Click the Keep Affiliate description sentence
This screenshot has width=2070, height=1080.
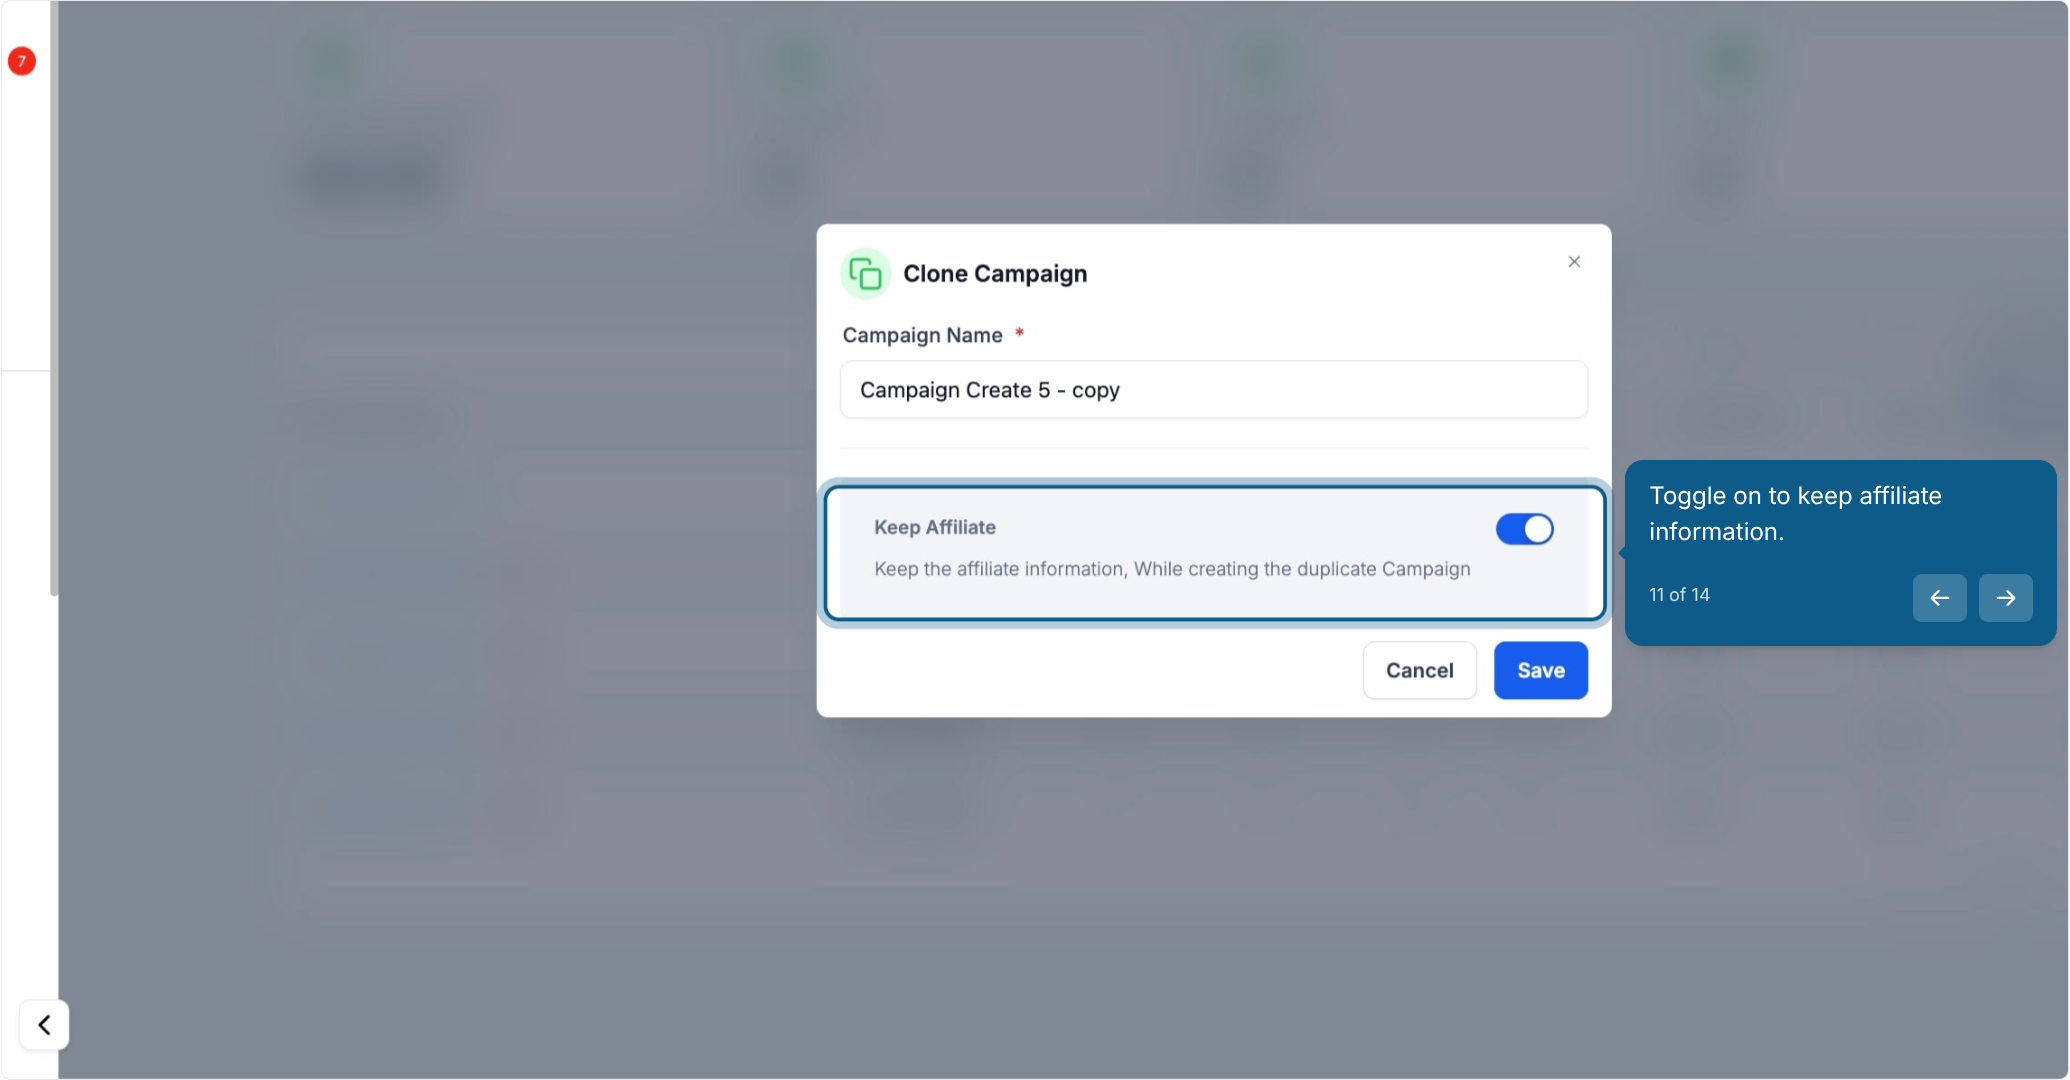pyautogui.click(x=1172, y=569)
